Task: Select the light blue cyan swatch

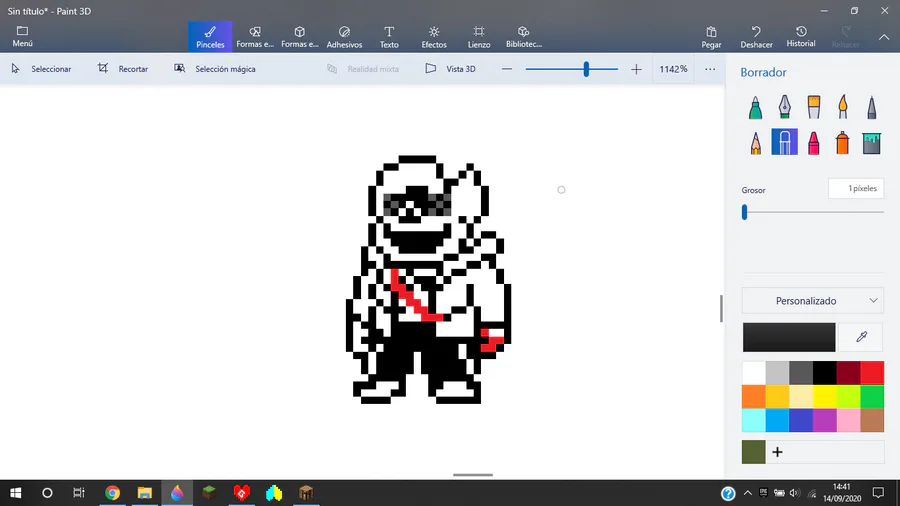Action: point(754,420)
